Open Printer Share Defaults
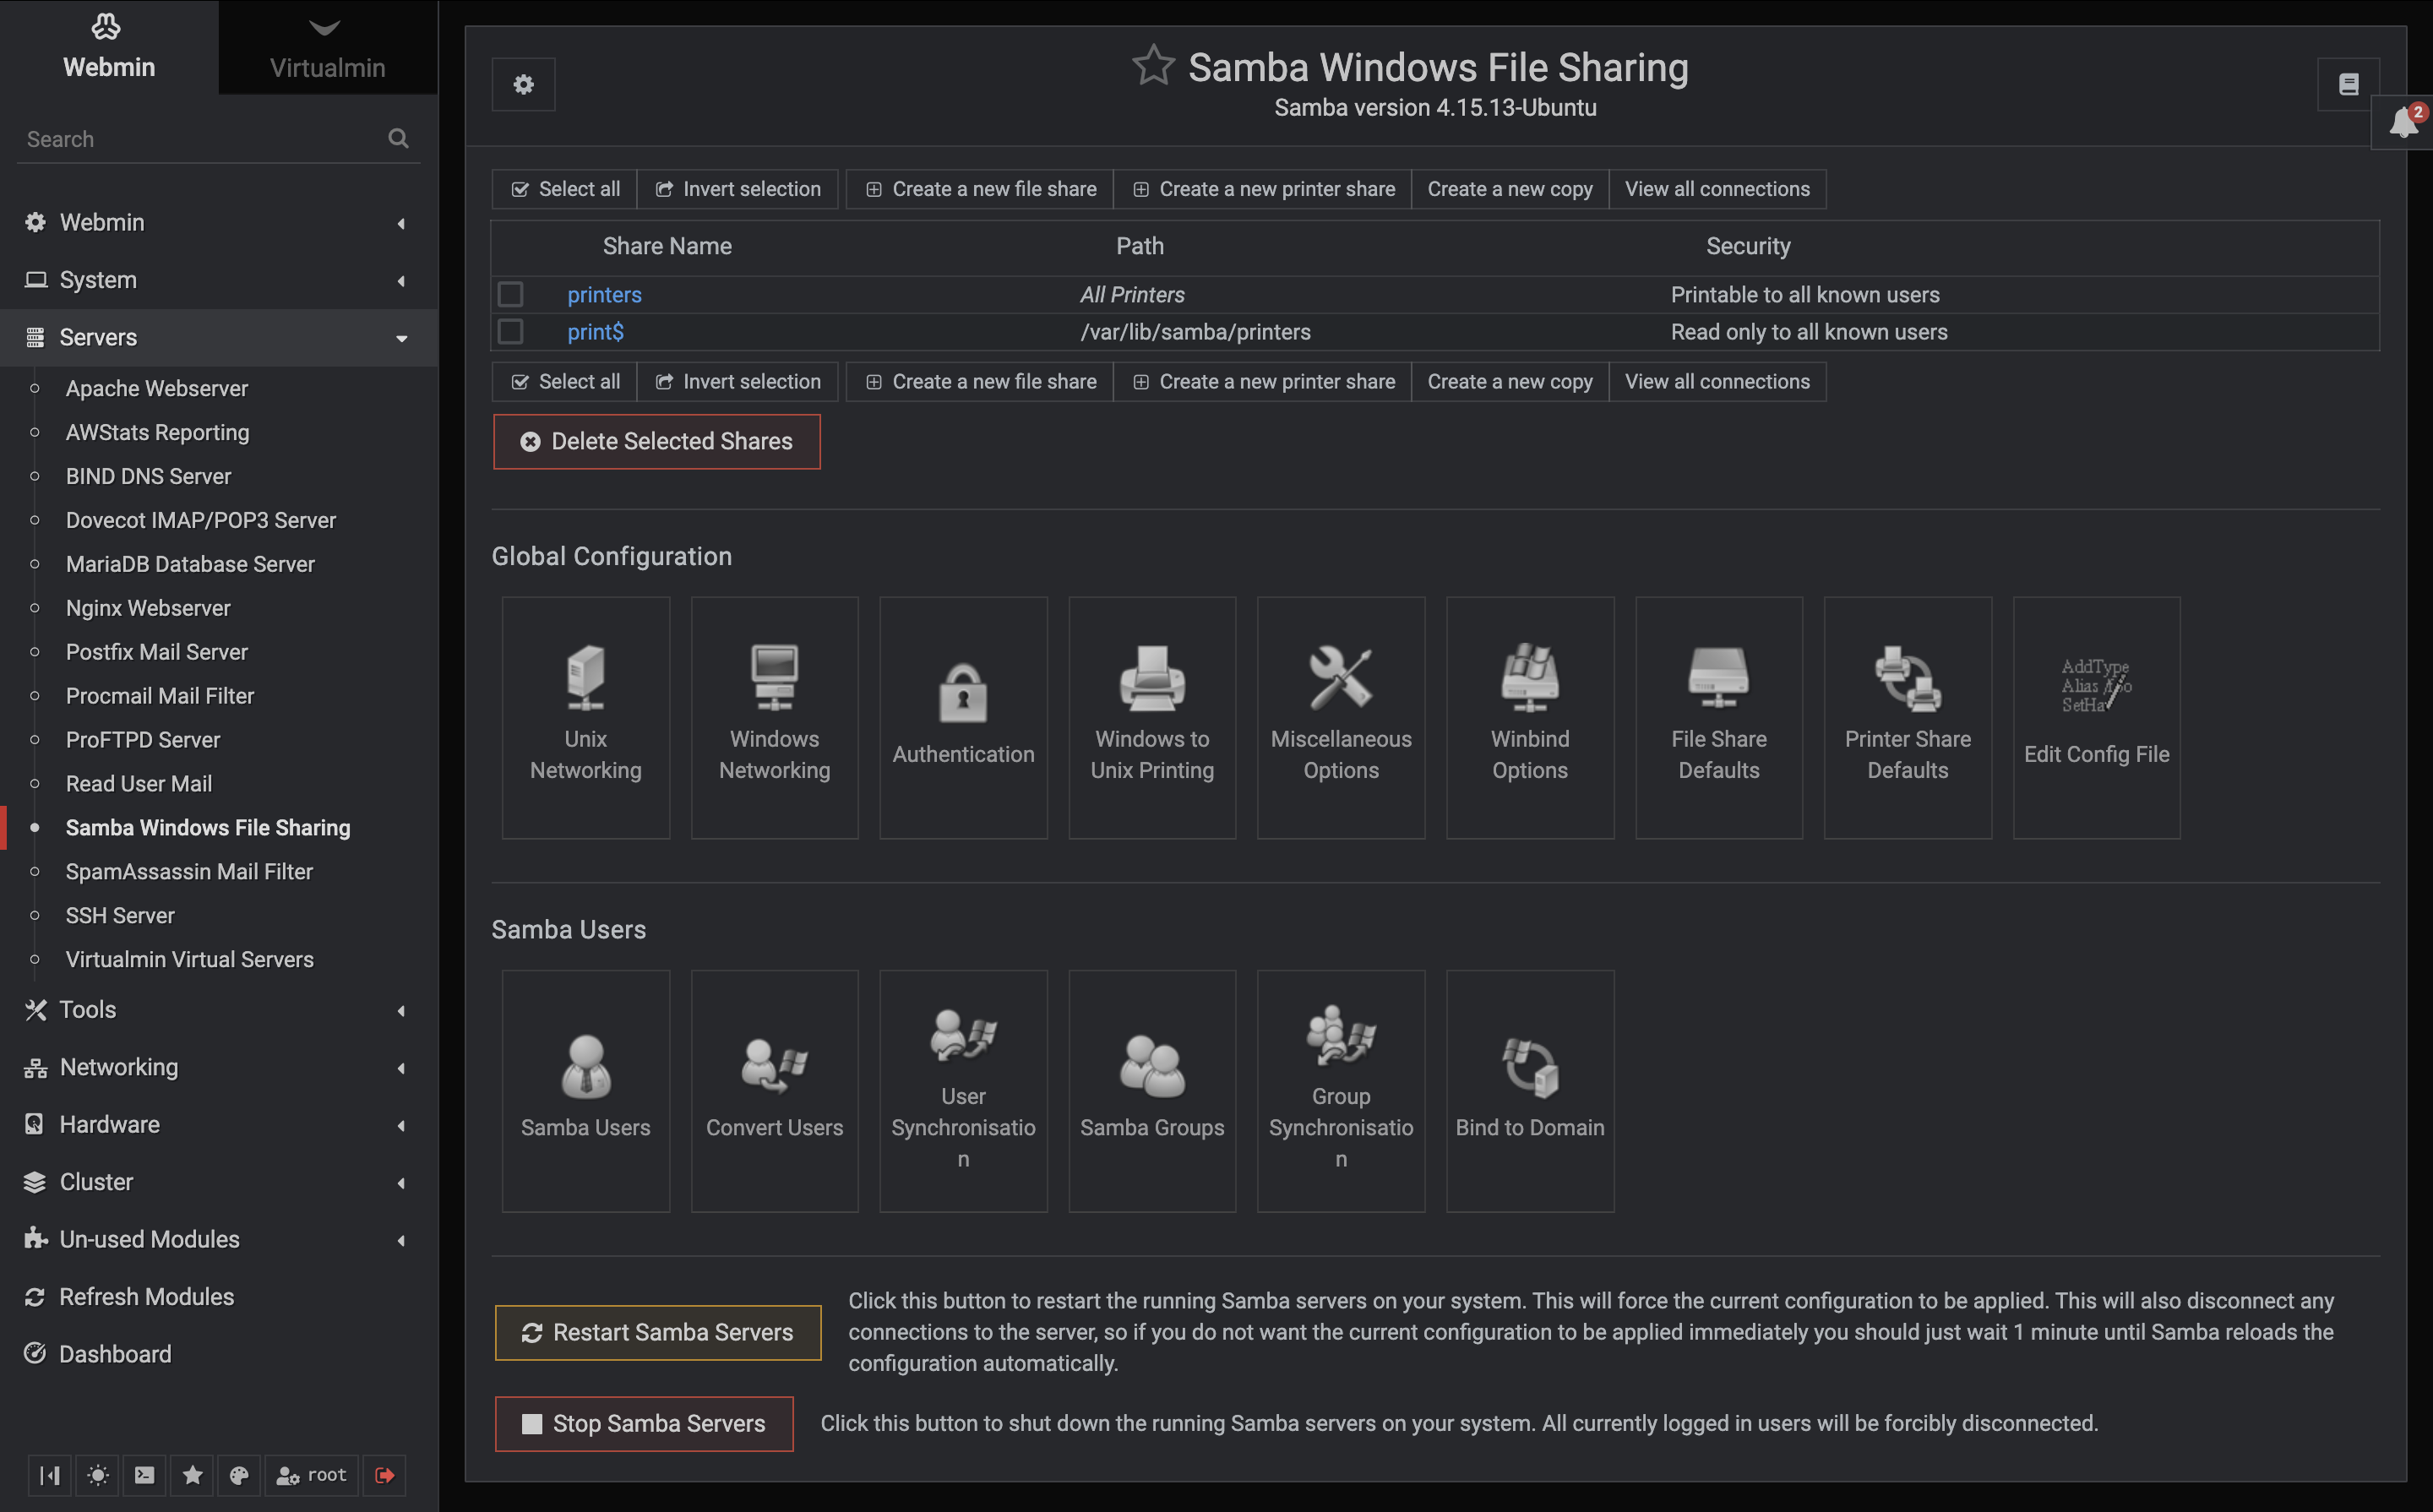 click(1907, 717)
